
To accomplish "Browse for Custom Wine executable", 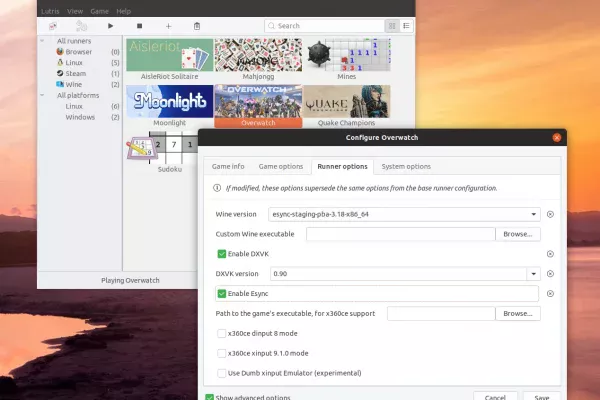I will coord(518,234).
